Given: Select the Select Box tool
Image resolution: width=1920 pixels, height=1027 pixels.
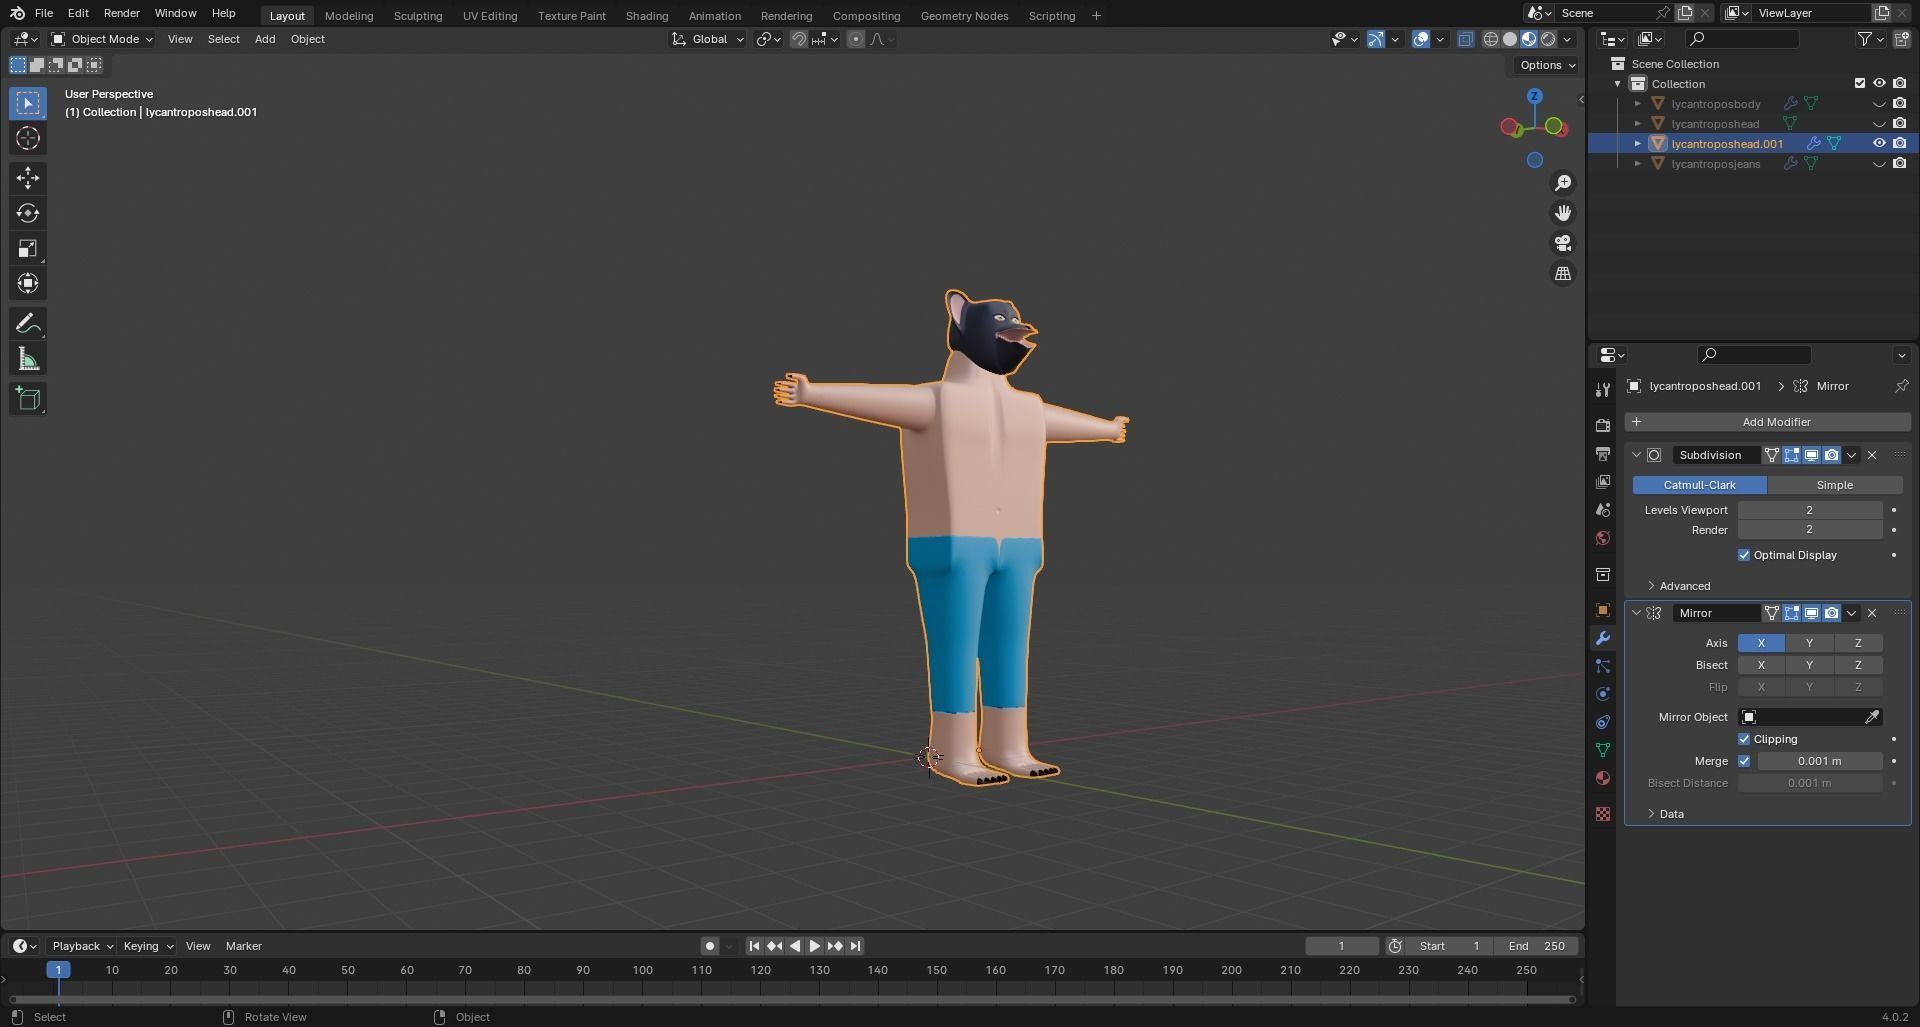Looking at the screenshot, I should click(28, 103).
